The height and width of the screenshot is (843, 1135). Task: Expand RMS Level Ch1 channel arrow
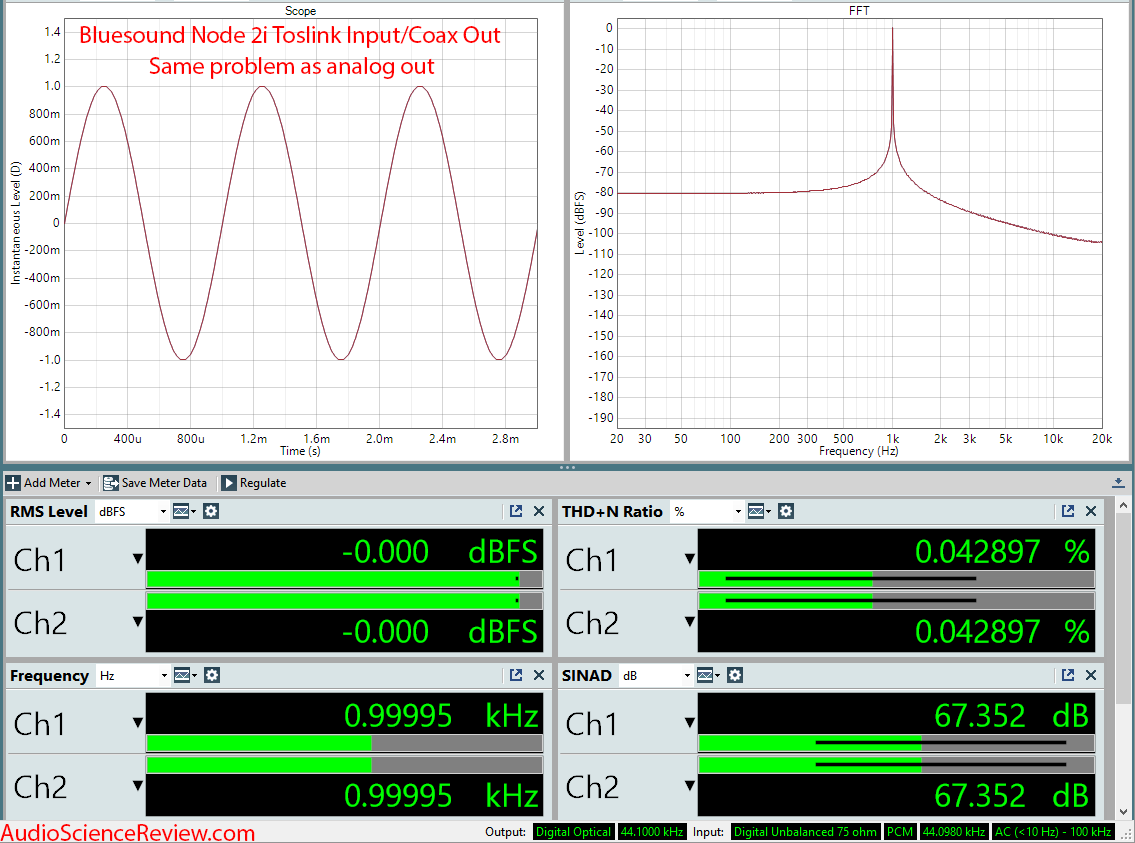coord(138,559)
